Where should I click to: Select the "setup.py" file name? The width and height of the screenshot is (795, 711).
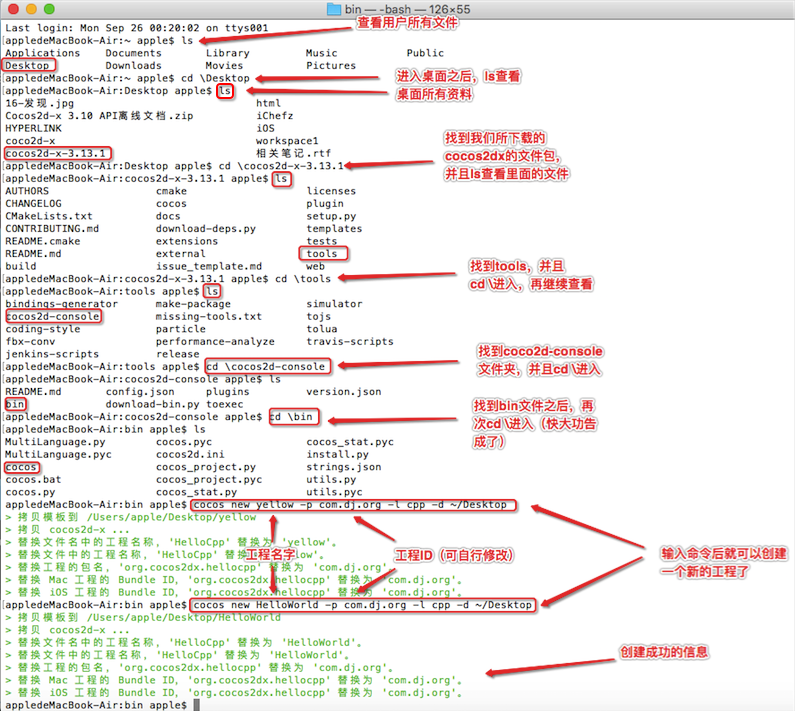(331, 216)
